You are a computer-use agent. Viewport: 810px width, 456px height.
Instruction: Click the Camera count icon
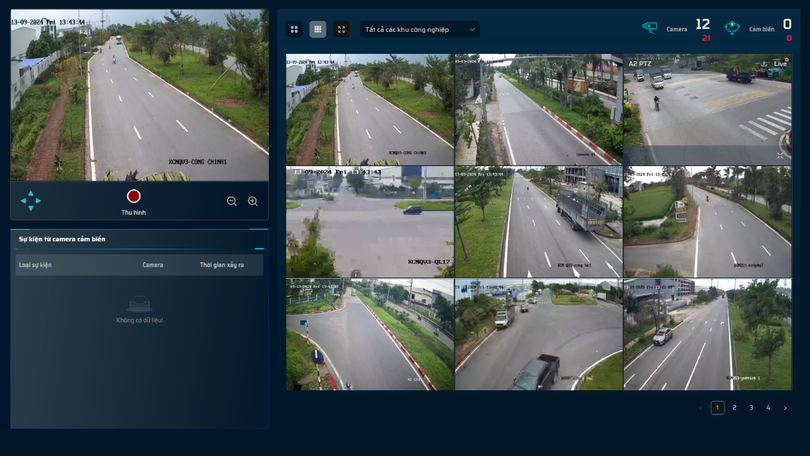pyautogui.click(x=650, y=28)
